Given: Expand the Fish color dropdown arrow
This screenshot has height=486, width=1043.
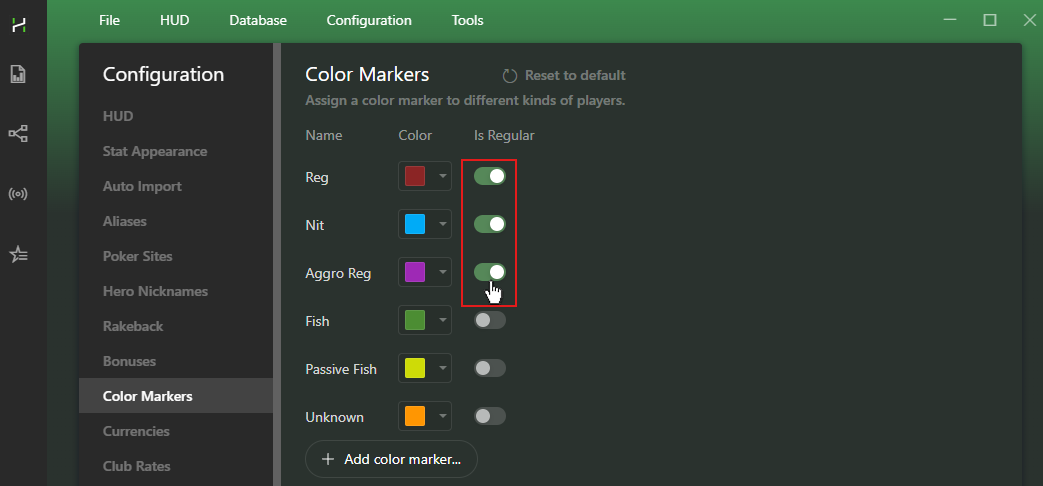Looking at the screenshot, I should pos(442,320).
